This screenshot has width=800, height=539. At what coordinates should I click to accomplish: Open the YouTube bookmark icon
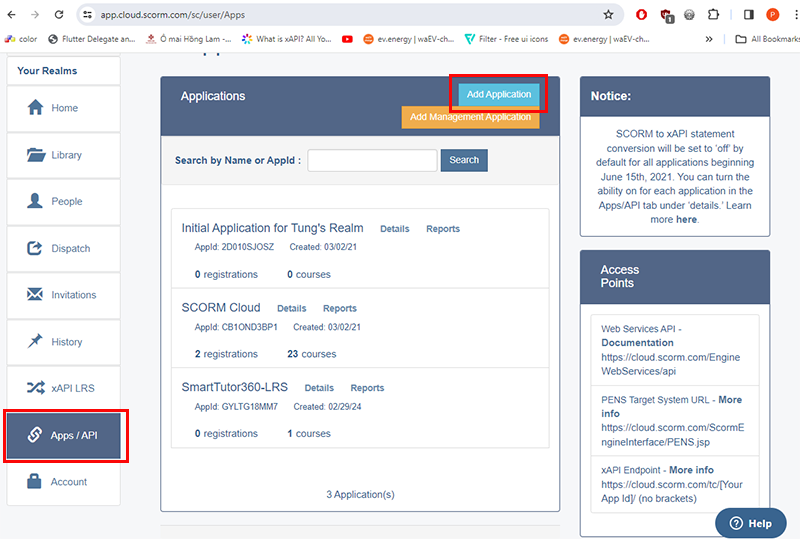[x=347, y=39]
